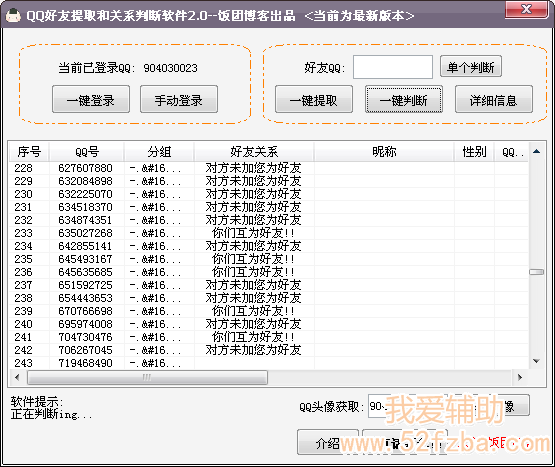Click the 一键登录 button
This screenshot has width=555, height=467.
pyautogui.click(x=91, y=99)
